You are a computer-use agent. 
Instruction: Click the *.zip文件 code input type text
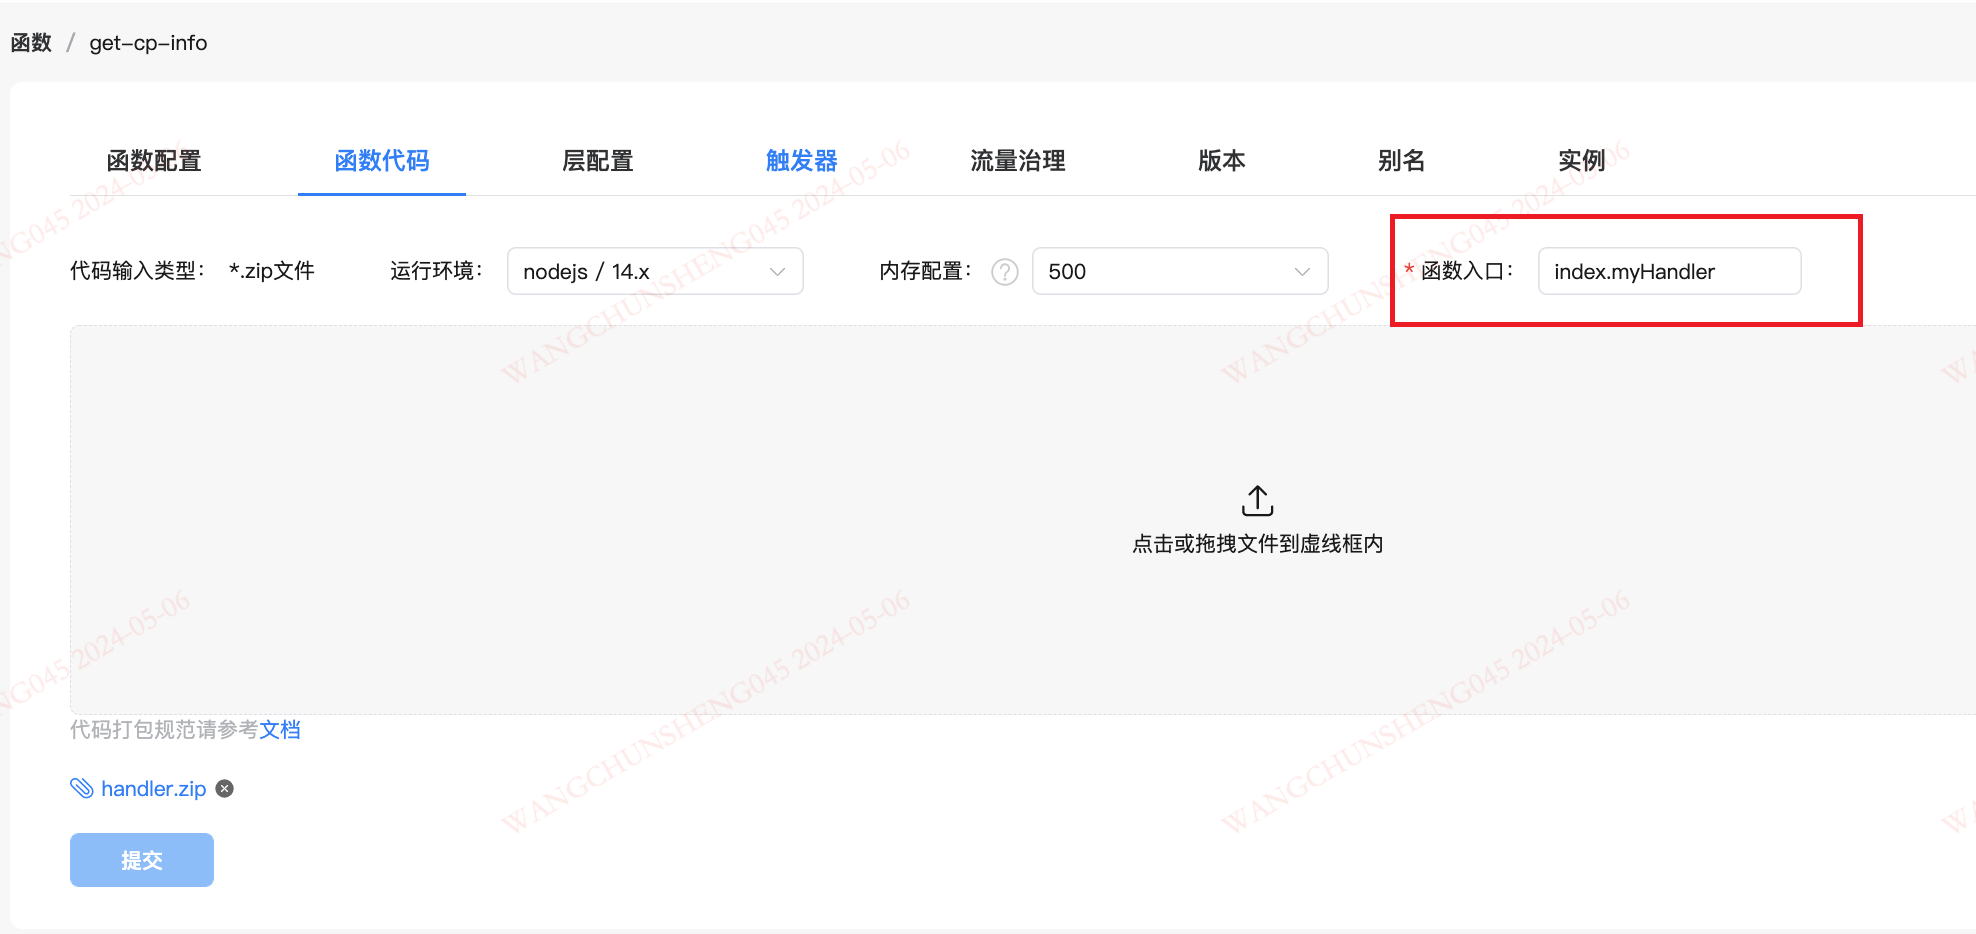272,271
